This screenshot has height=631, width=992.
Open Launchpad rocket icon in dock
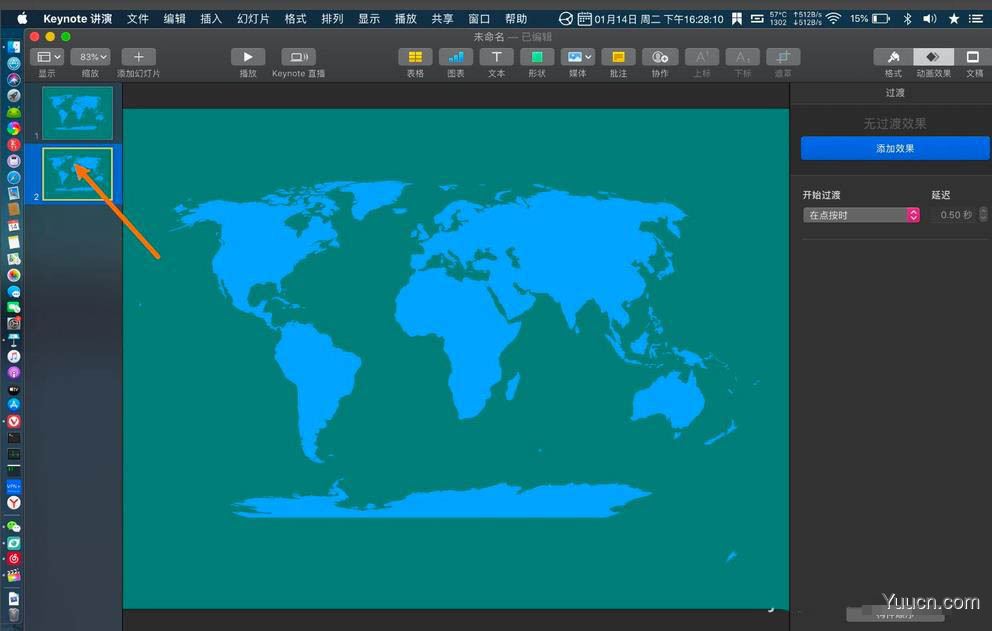click(x=14, y=96)
